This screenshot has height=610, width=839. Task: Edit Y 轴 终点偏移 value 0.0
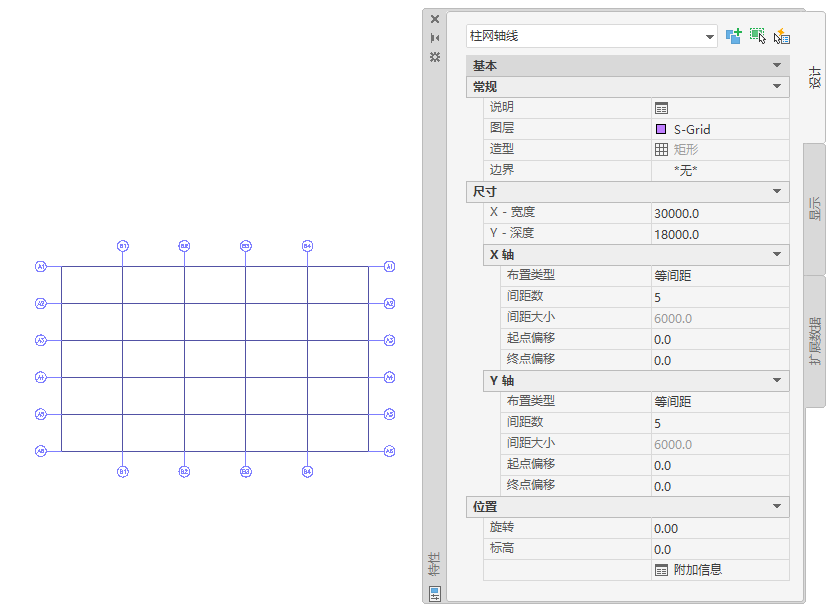(x=720, y=486)
